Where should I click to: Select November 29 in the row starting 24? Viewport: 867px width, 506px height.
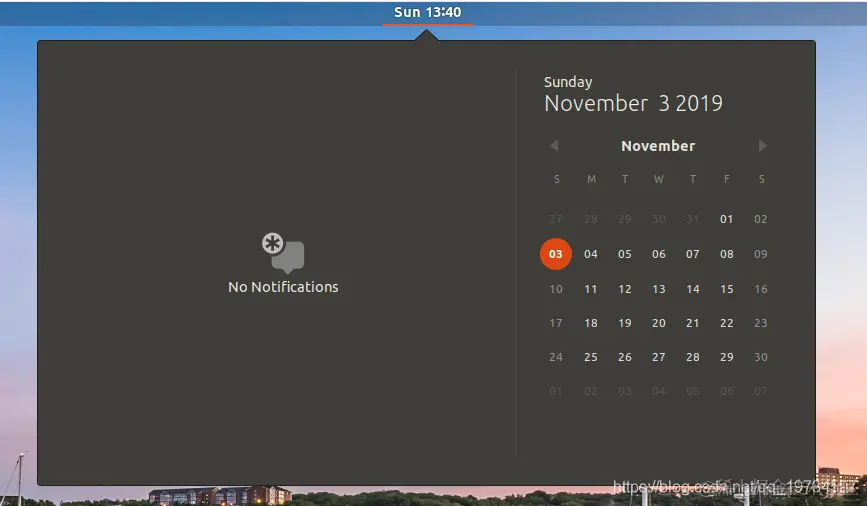[727, 357]
